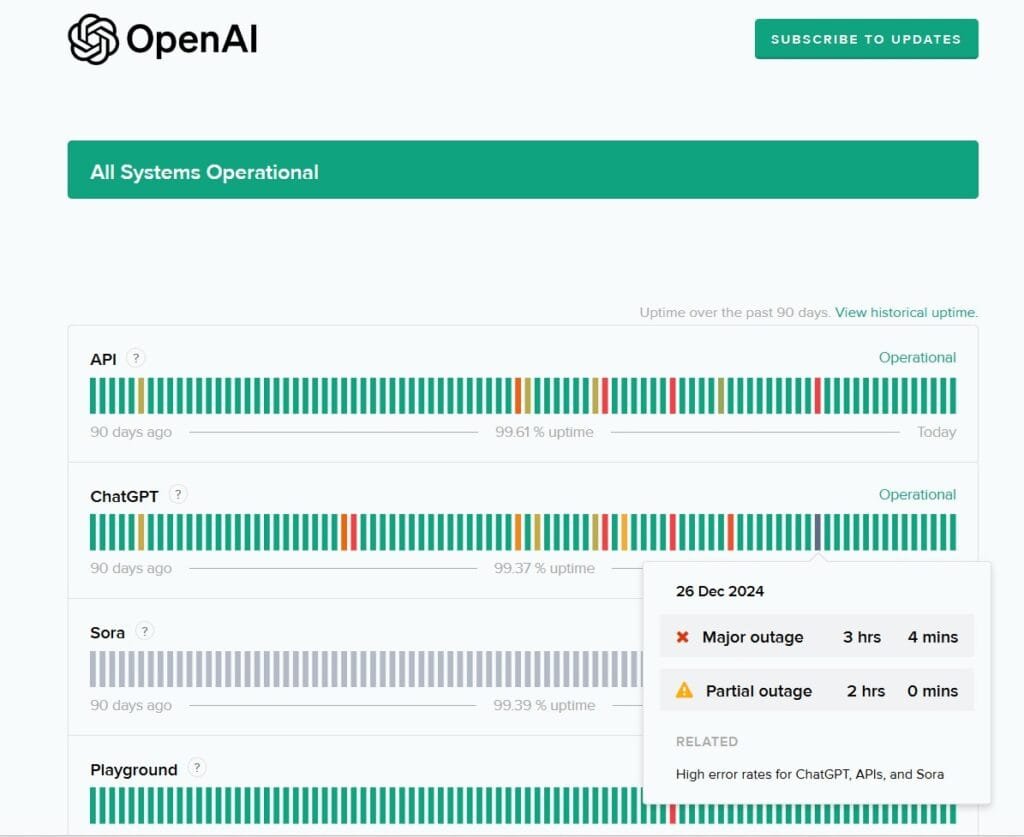Click the highlighted 26 Dec bar in ChatGPT timeline
Screen dimensions: 1024x837
[817, 532]
